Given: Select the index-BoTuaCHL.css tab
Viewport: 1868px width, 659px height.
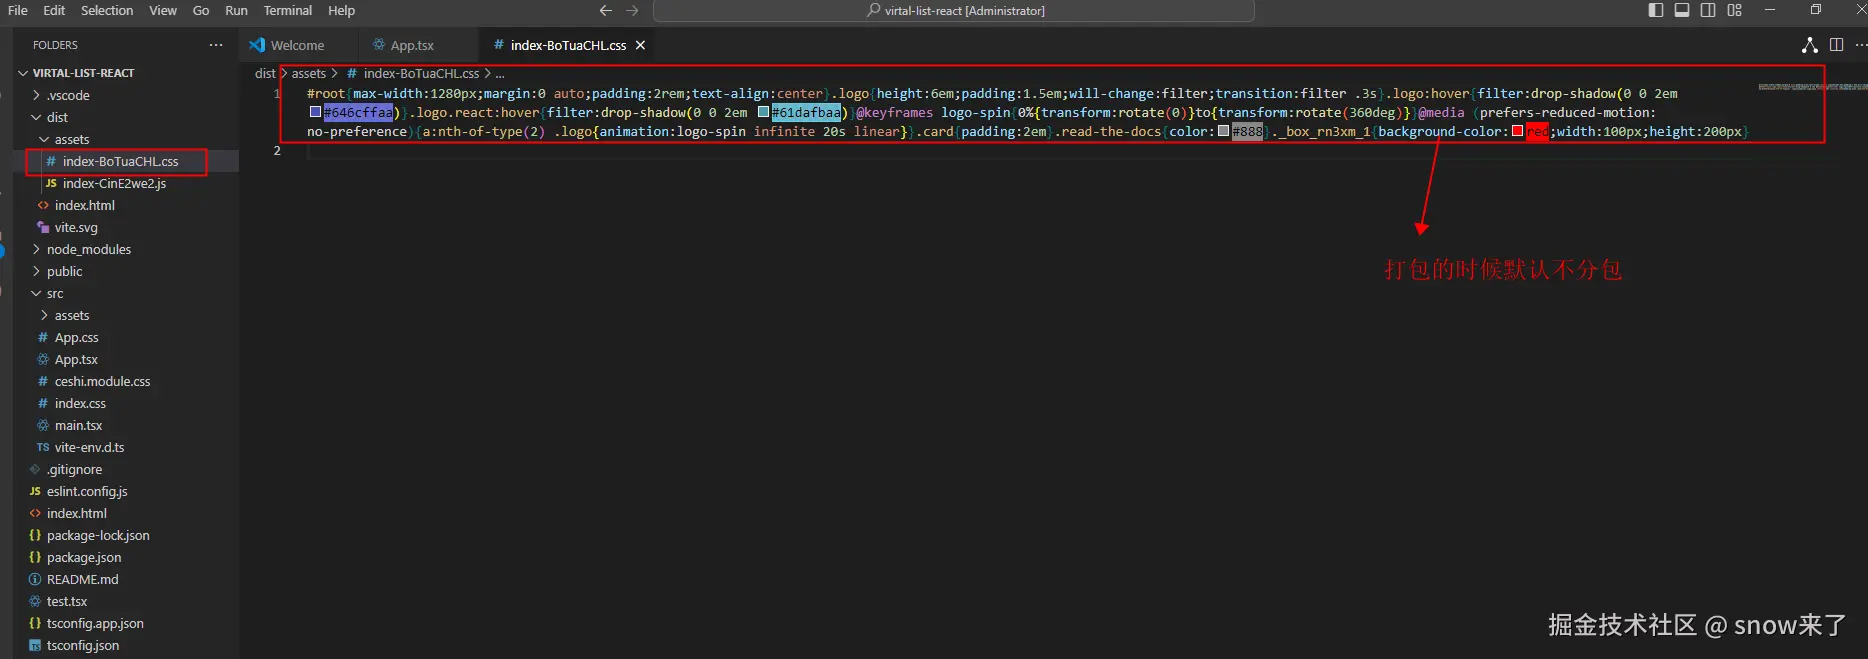Looking at the screenshot, I should pos(568,45).
